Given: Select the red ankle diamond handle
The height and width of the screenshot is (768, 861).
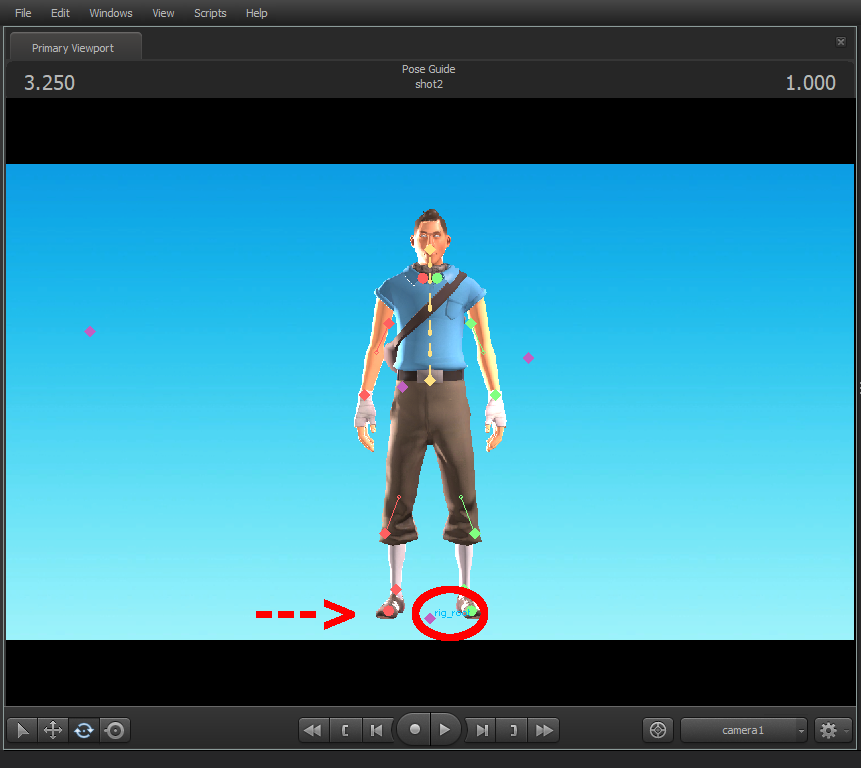Looking at the screenshot, I should 396,590.
